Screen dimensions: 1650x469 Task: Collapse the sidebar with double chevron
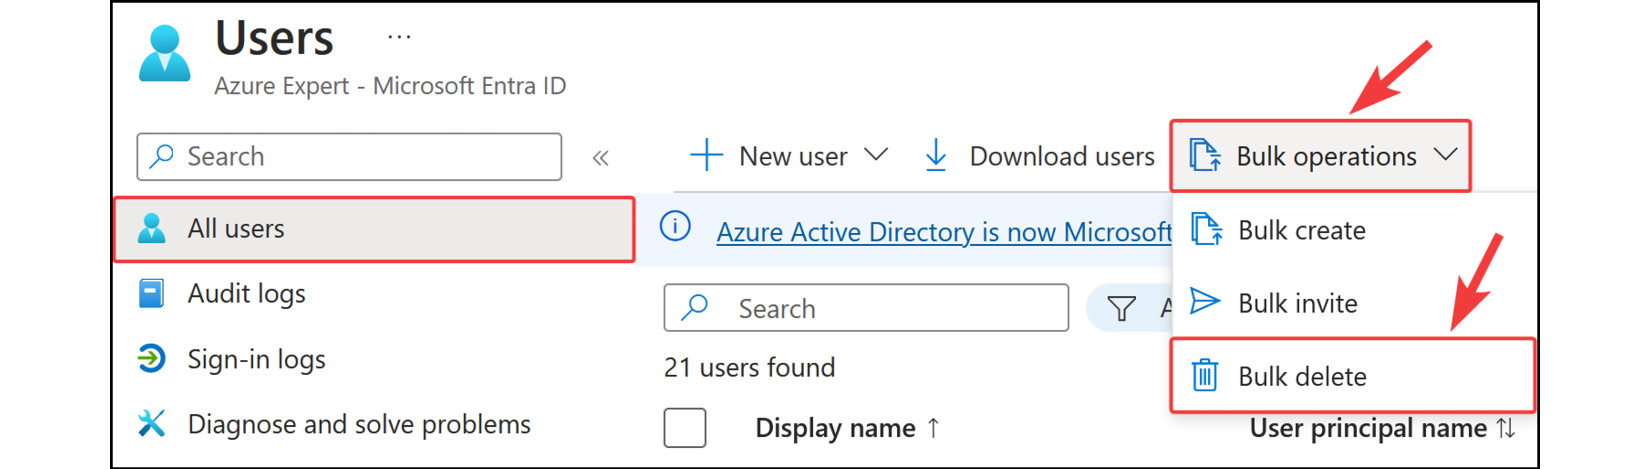(600, 158)
